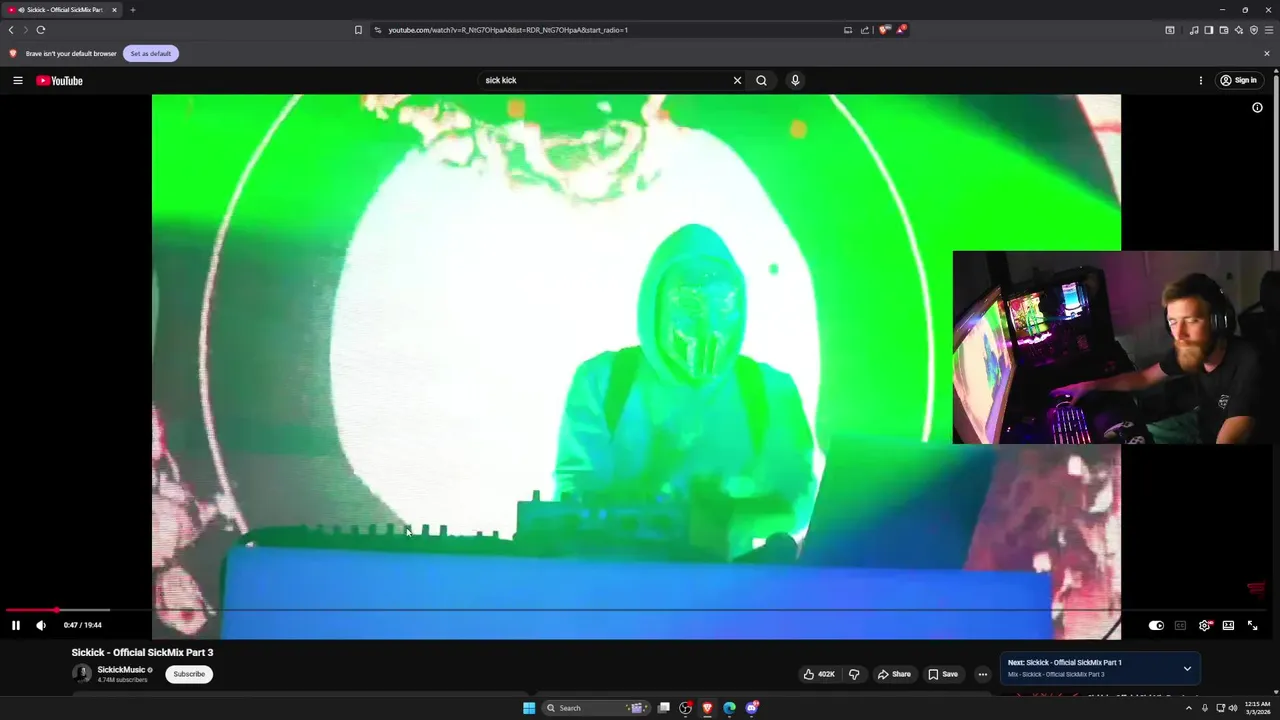Set Brave as default browser
The width and height of the screenshot is (1280, 720).
point(151,53)
